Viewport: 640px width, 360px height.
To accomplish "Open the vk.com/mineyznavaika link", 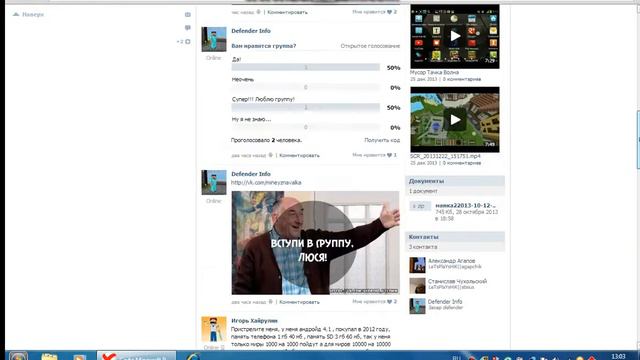I will click(x=266, y=182).
